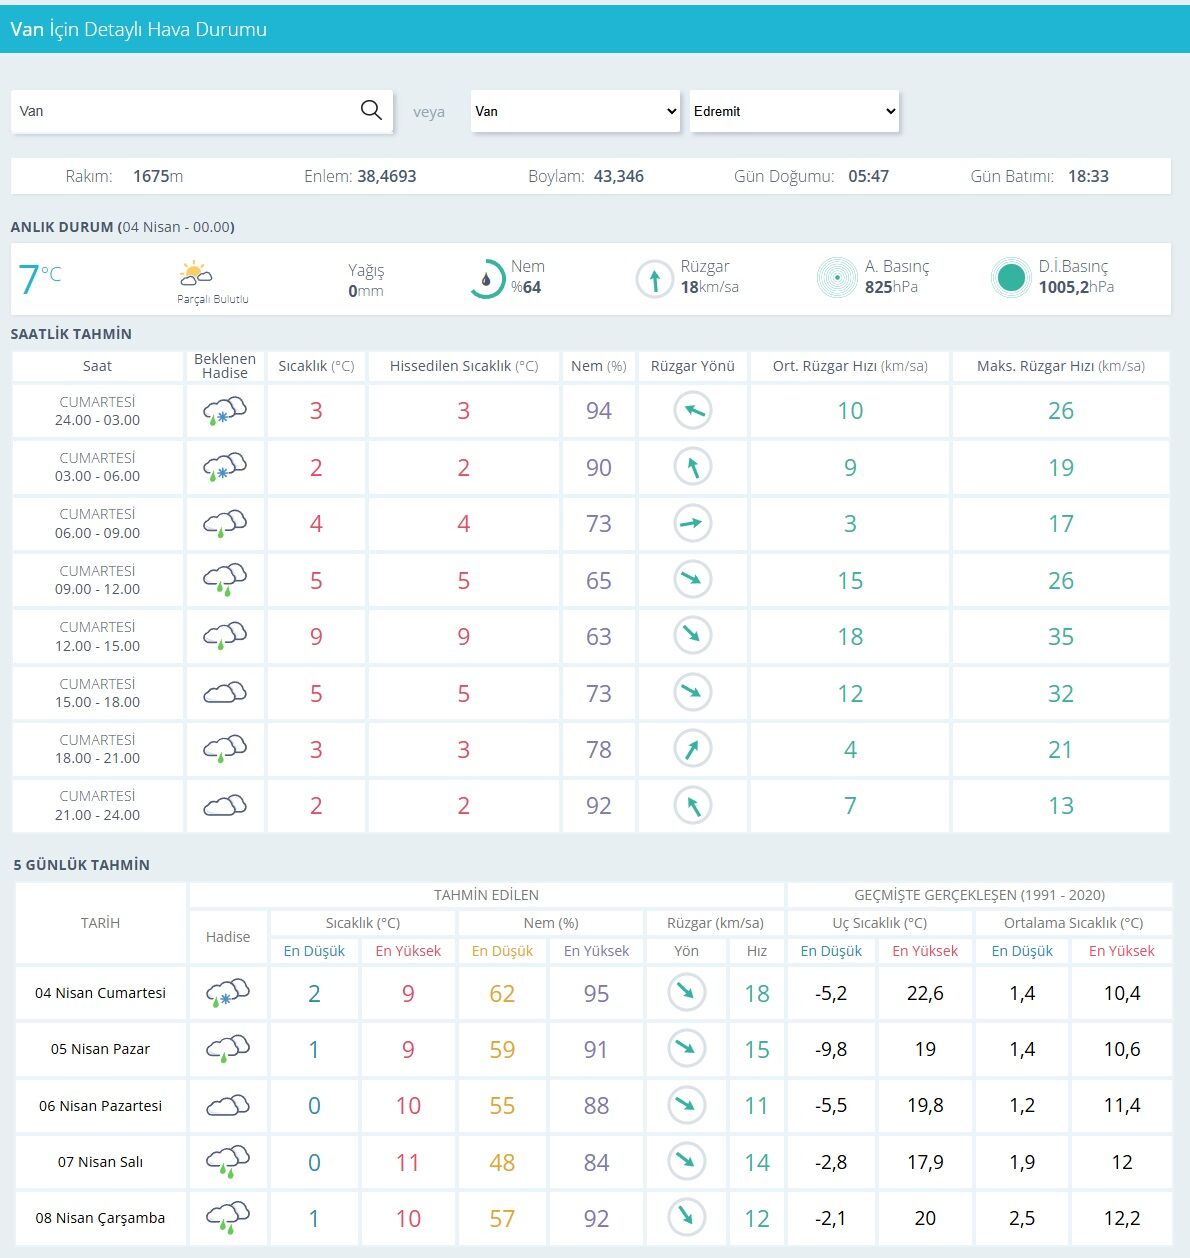Click the sleet icon for 24.00 - 03.00
The image size is (1190, 1258).
pyautogui.click(x=225, y=411)
